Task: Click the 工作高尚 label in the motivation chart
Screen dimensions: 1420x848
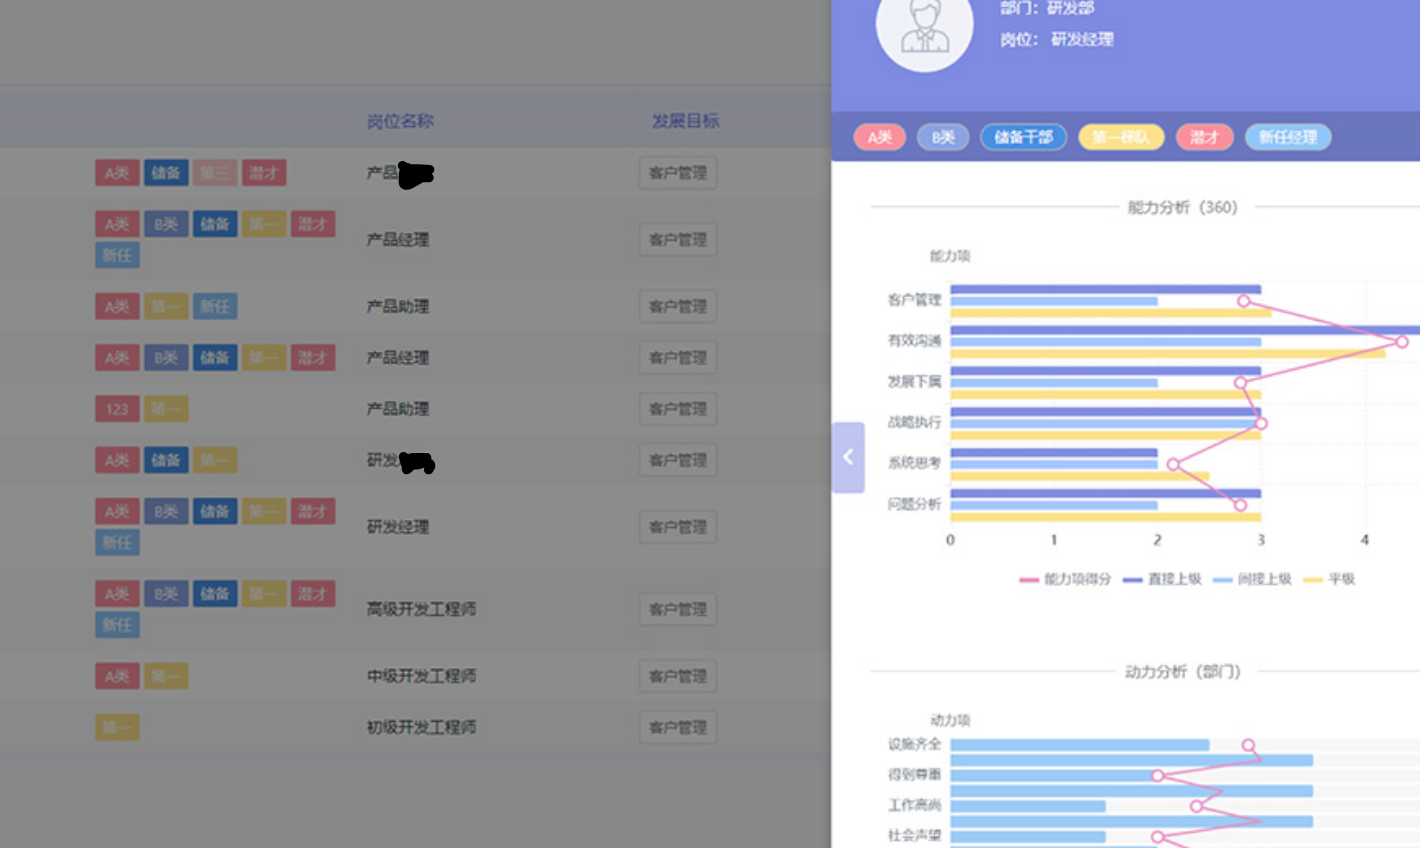Action: [x=915, y=805]
